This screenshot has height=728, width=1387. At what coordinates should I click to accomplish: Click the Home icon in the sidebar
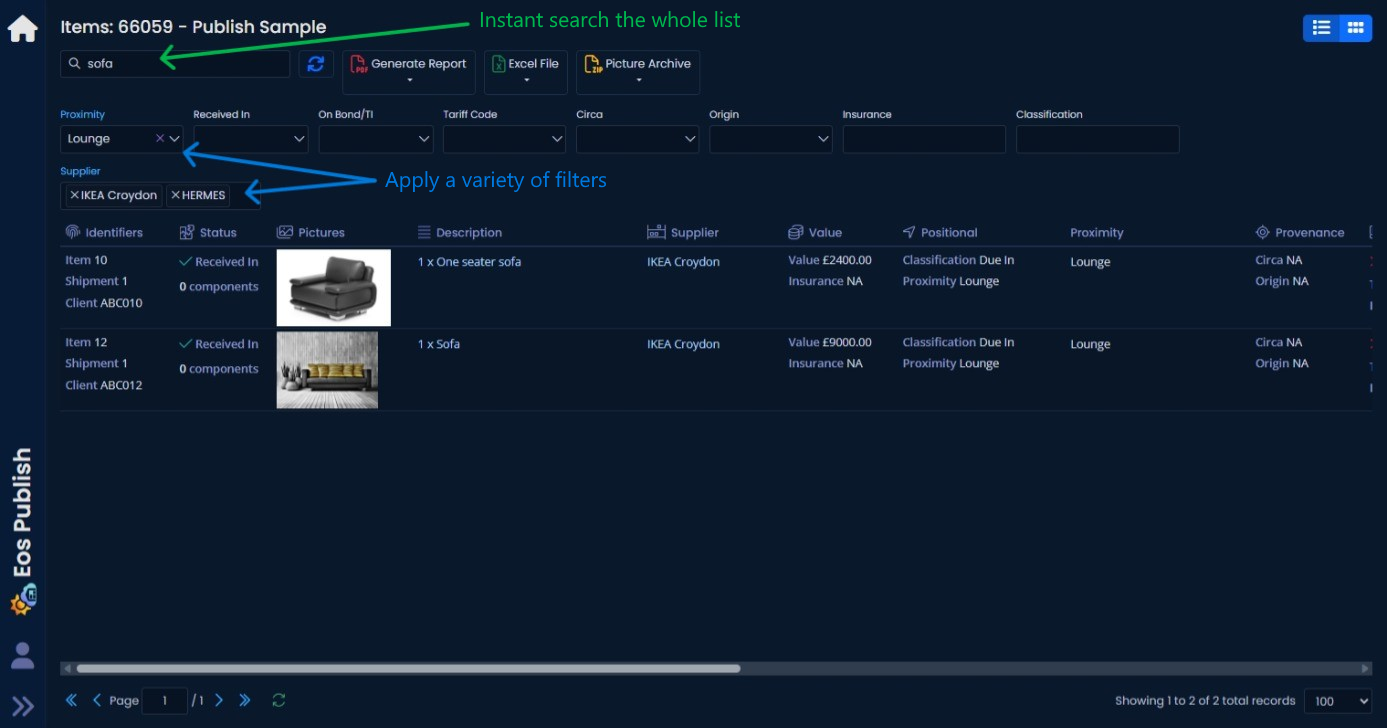tap(22, 29)
